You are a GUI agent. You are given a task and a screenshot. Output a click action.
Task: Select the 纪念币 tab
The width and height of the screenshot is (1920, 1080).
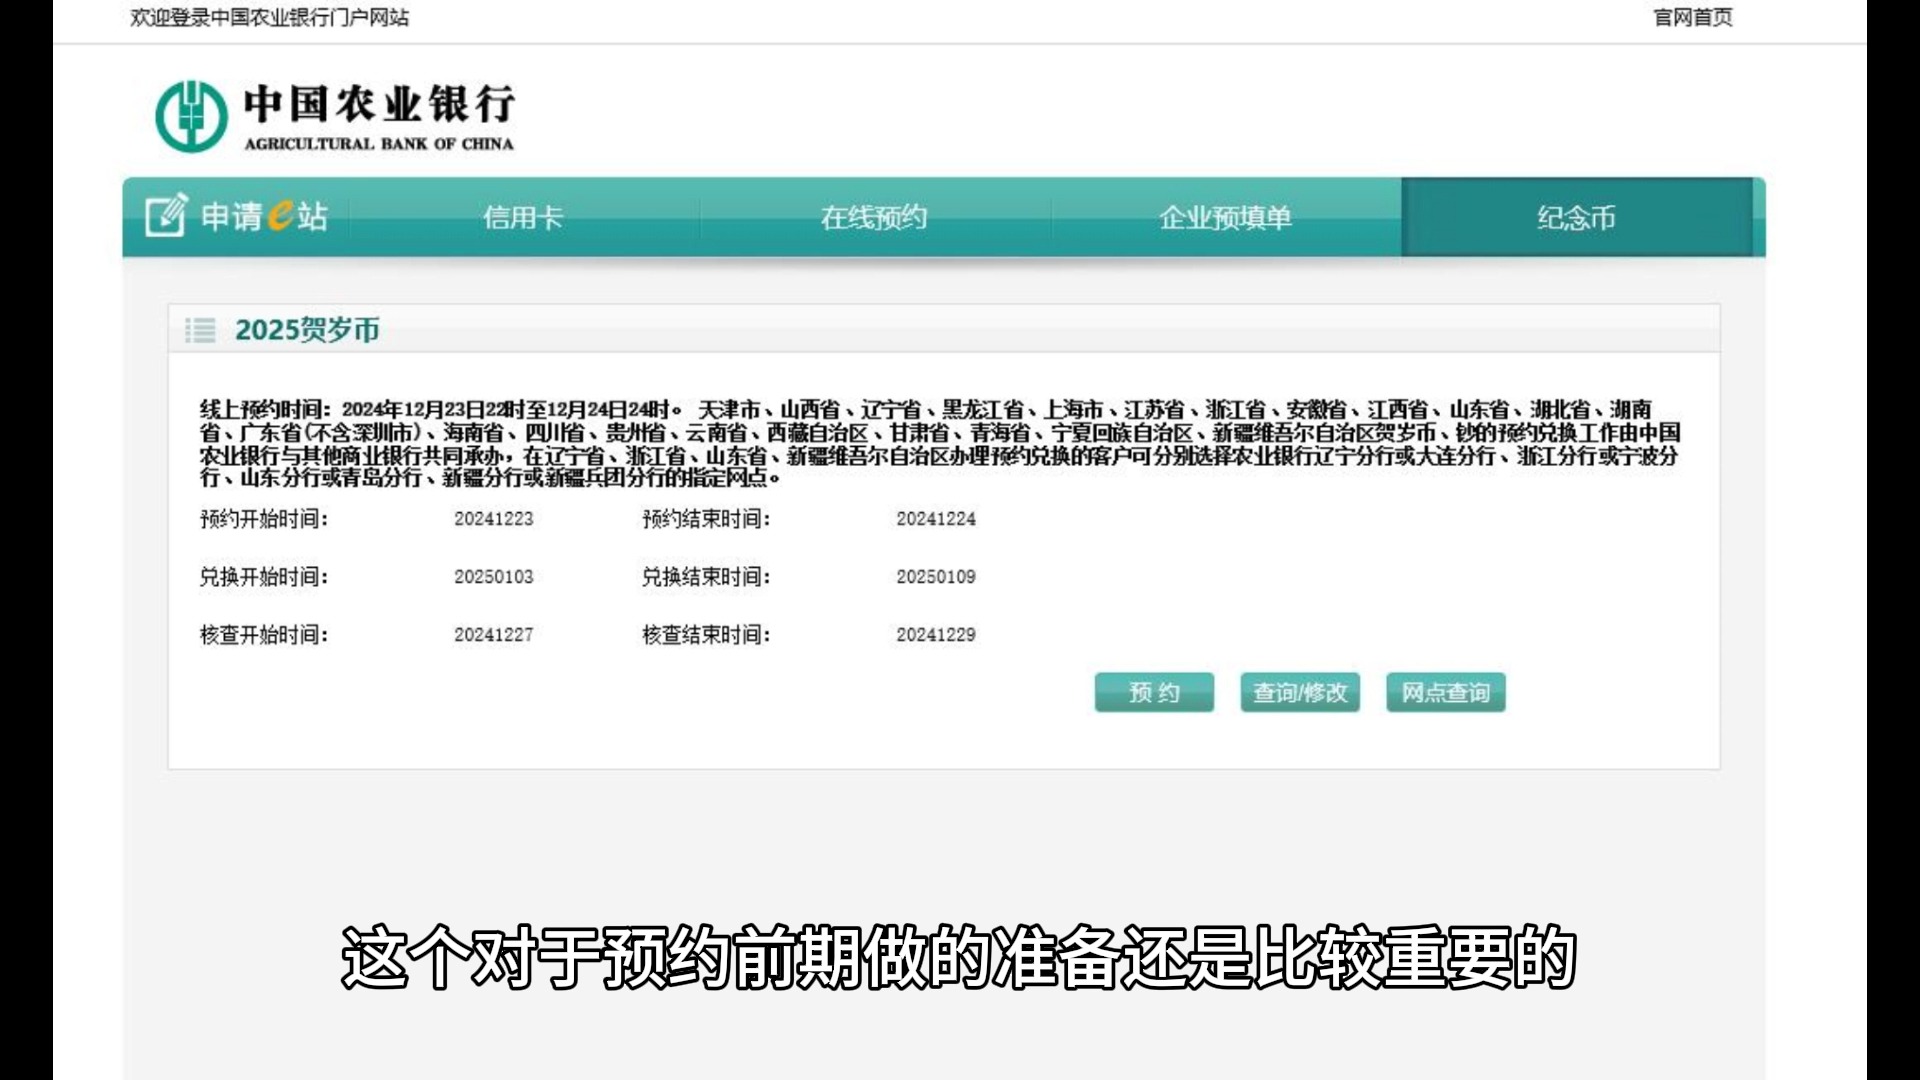click(1576, 217)
